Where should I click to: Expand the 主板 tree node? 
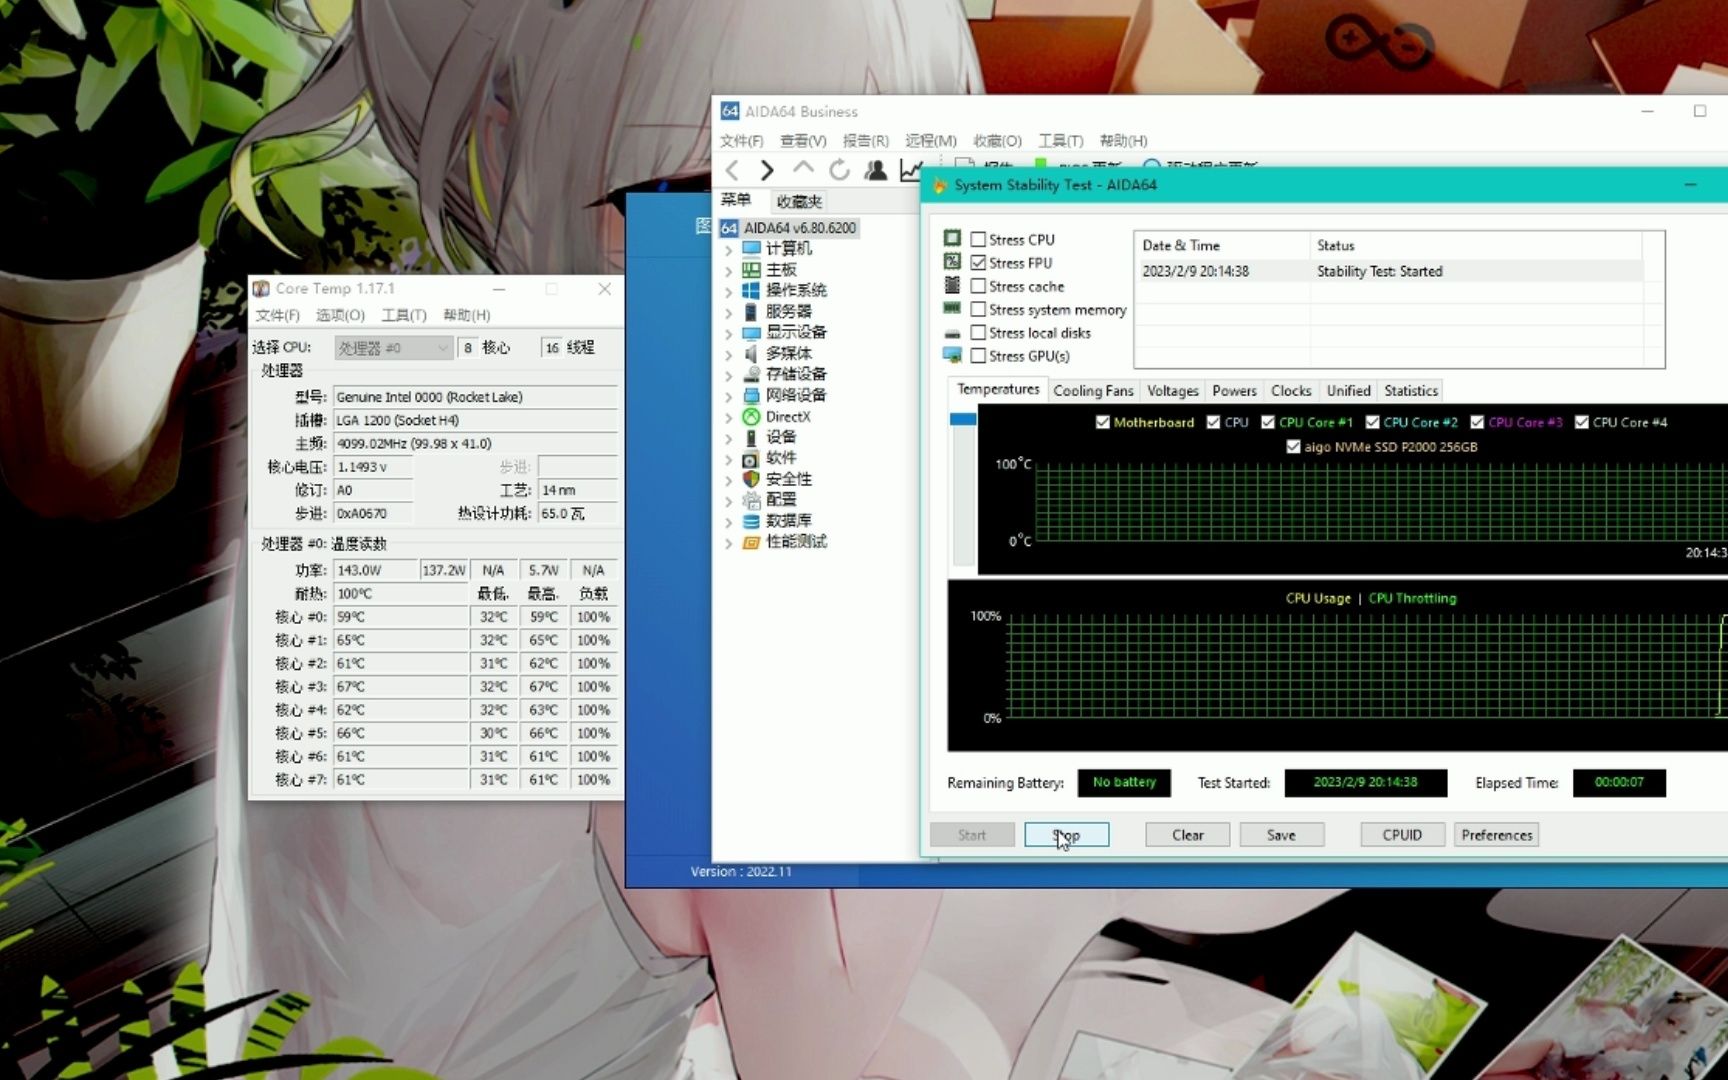729,270
